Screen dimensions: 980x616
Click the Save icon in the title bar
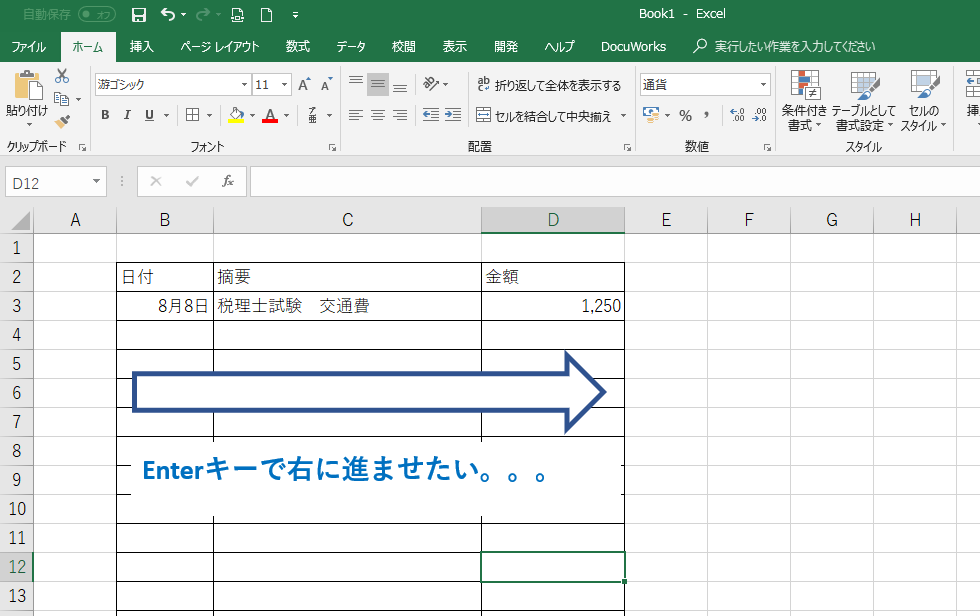pyautogui.click(x=139, y=14)
